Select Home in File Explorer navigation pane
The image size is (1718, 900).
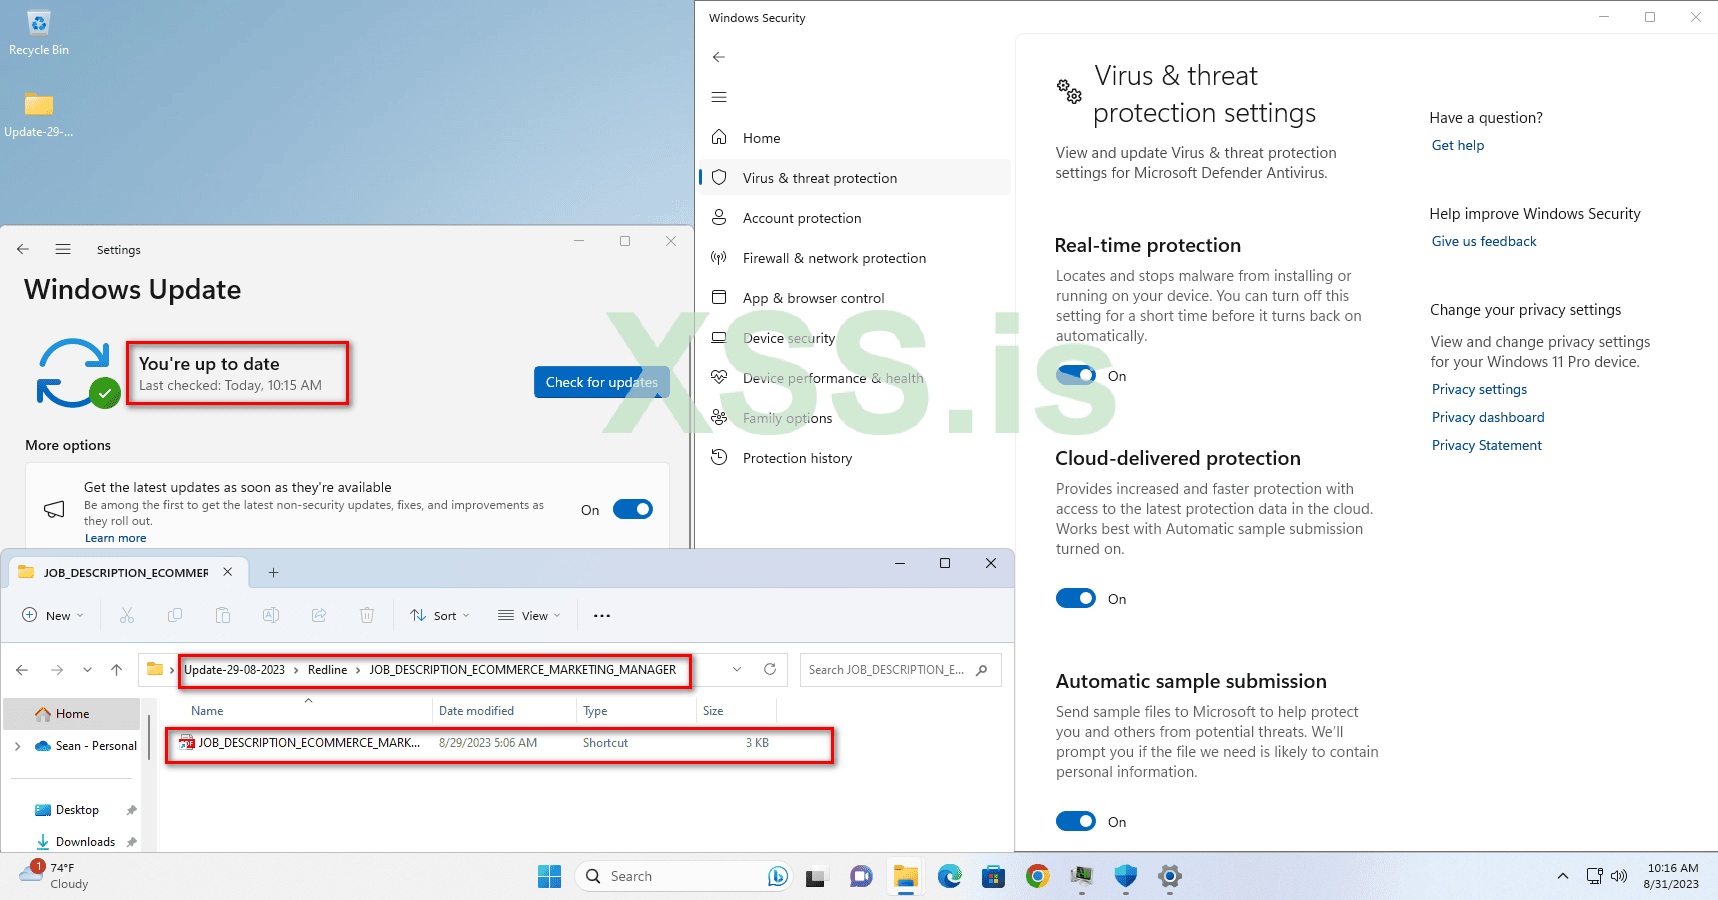pyautogui.click(x=72, y=714)
